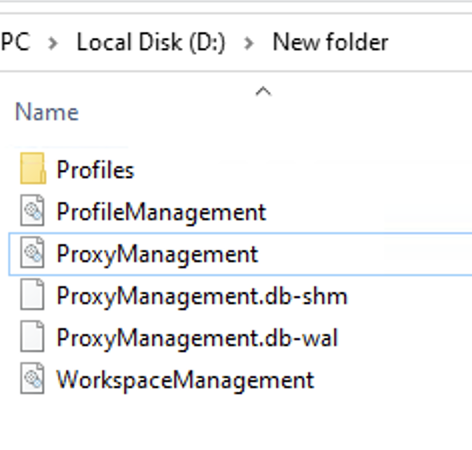Click the WorkspaceManagement file name

pos(185,380)
